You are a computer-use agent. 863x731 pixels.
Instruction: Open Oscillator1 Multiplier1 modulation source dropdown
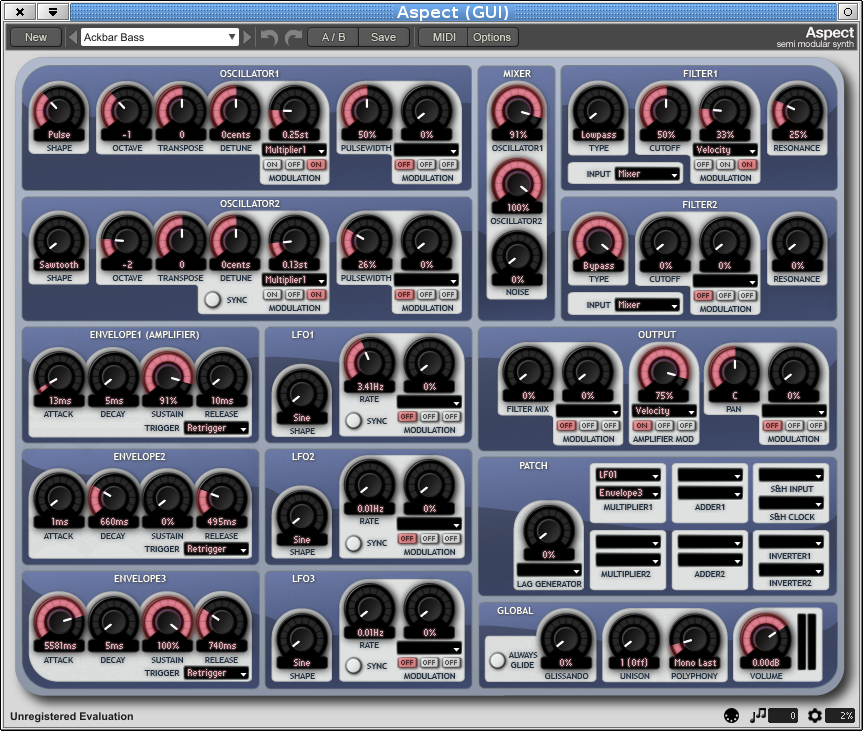pyautogui.click(x=294, y=150)
